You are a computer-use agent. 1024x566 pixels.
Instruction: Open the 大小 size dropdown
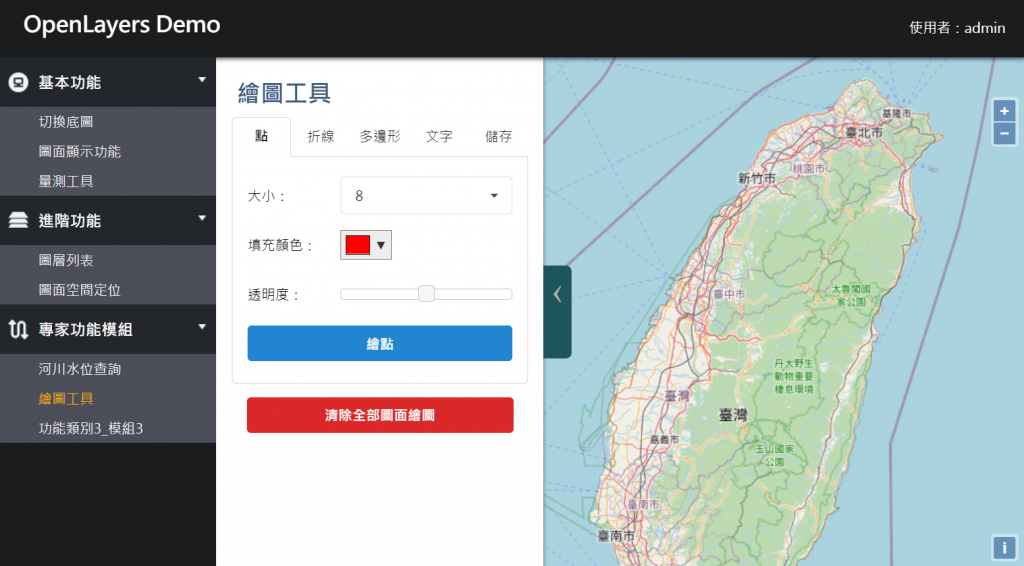(x=426, y=195)
